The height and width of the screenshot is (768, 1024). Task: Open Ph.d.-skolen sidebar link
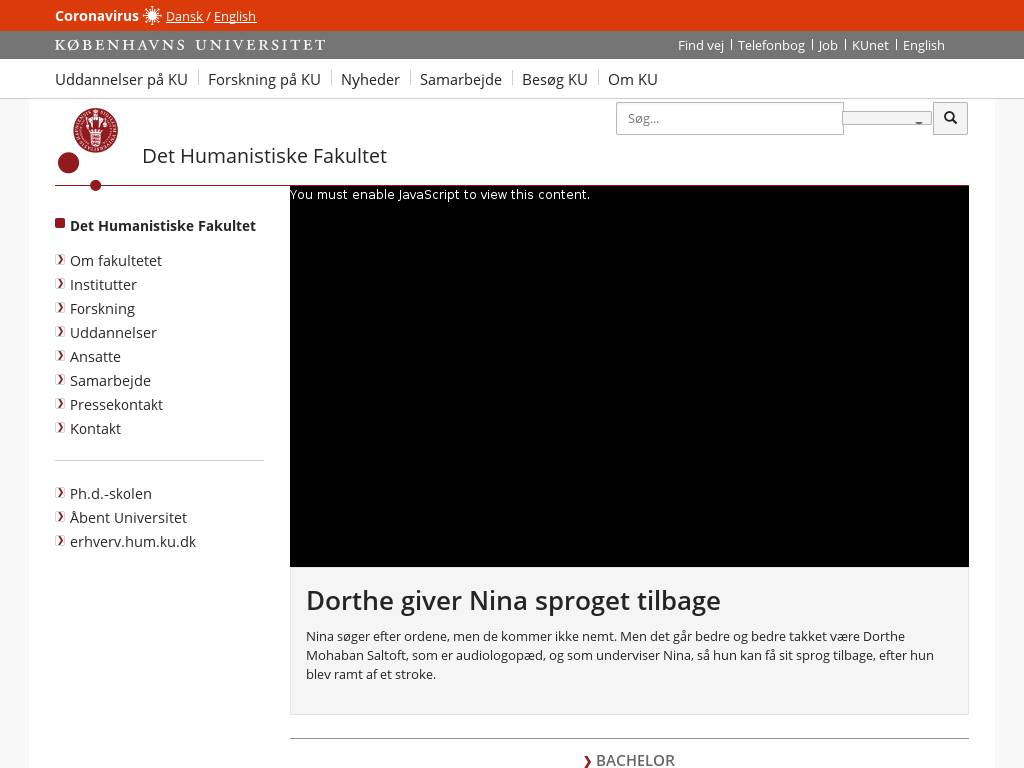point(110,493)
